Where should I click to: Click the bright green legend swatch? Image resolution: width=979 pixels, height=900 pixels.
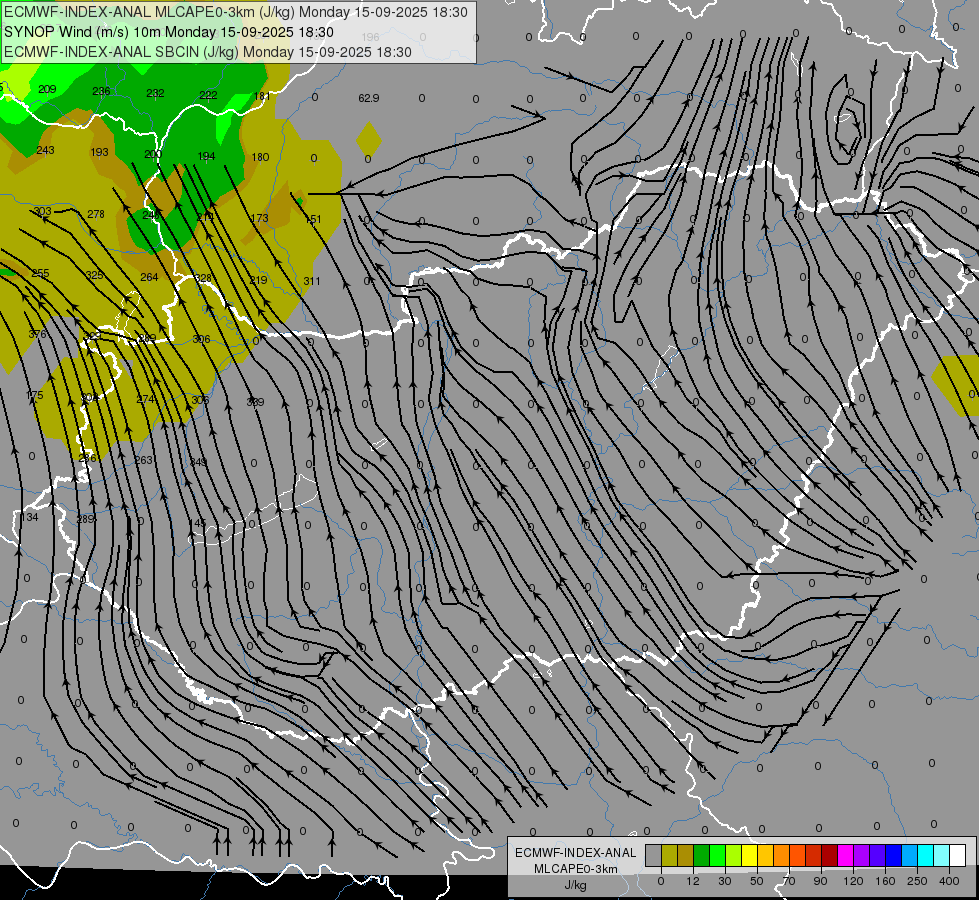(x=718, y=855)
